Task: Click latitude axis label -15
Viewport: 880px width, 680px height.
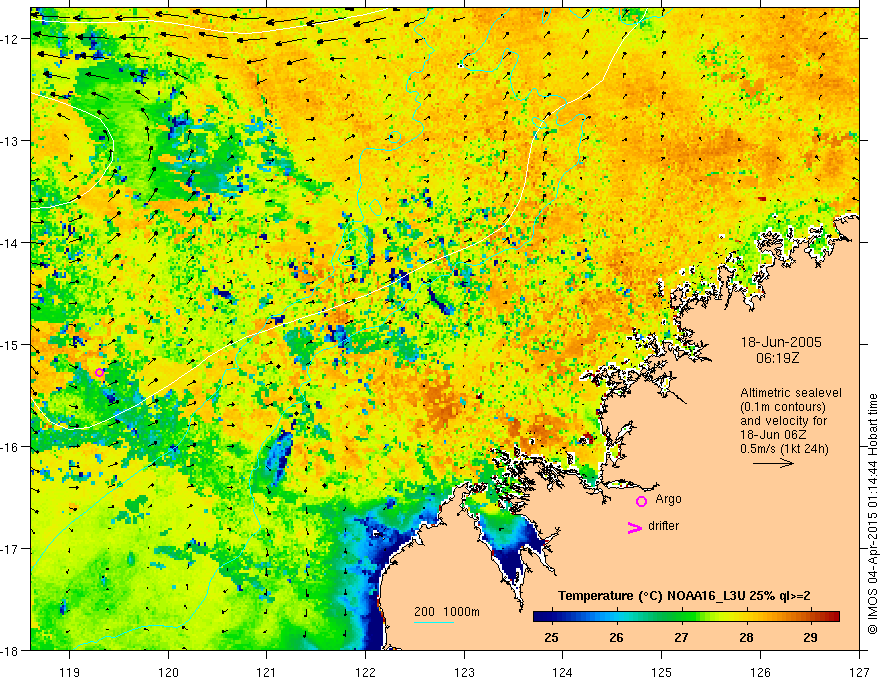Action: 11,344
